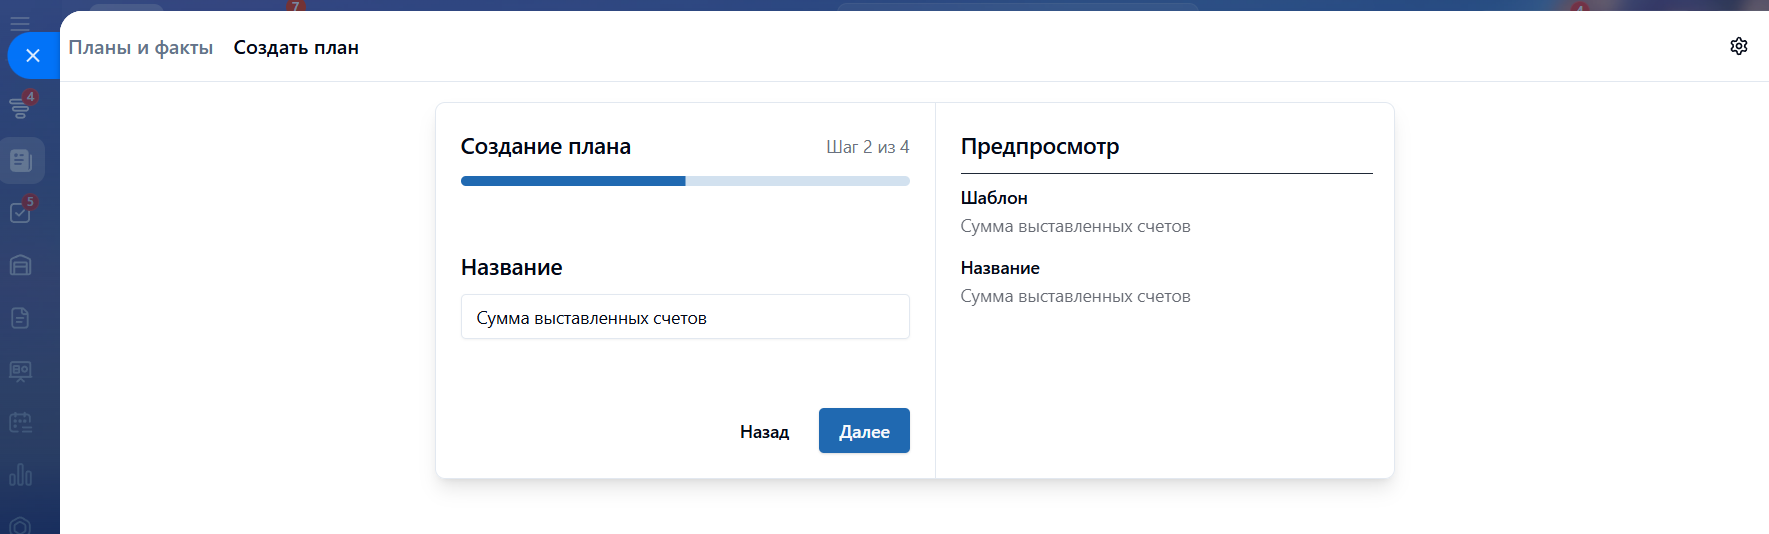Open the bar chart analytics sidebar icon
The width and height of the screenshot is (1769, 534).
[20, 475]
